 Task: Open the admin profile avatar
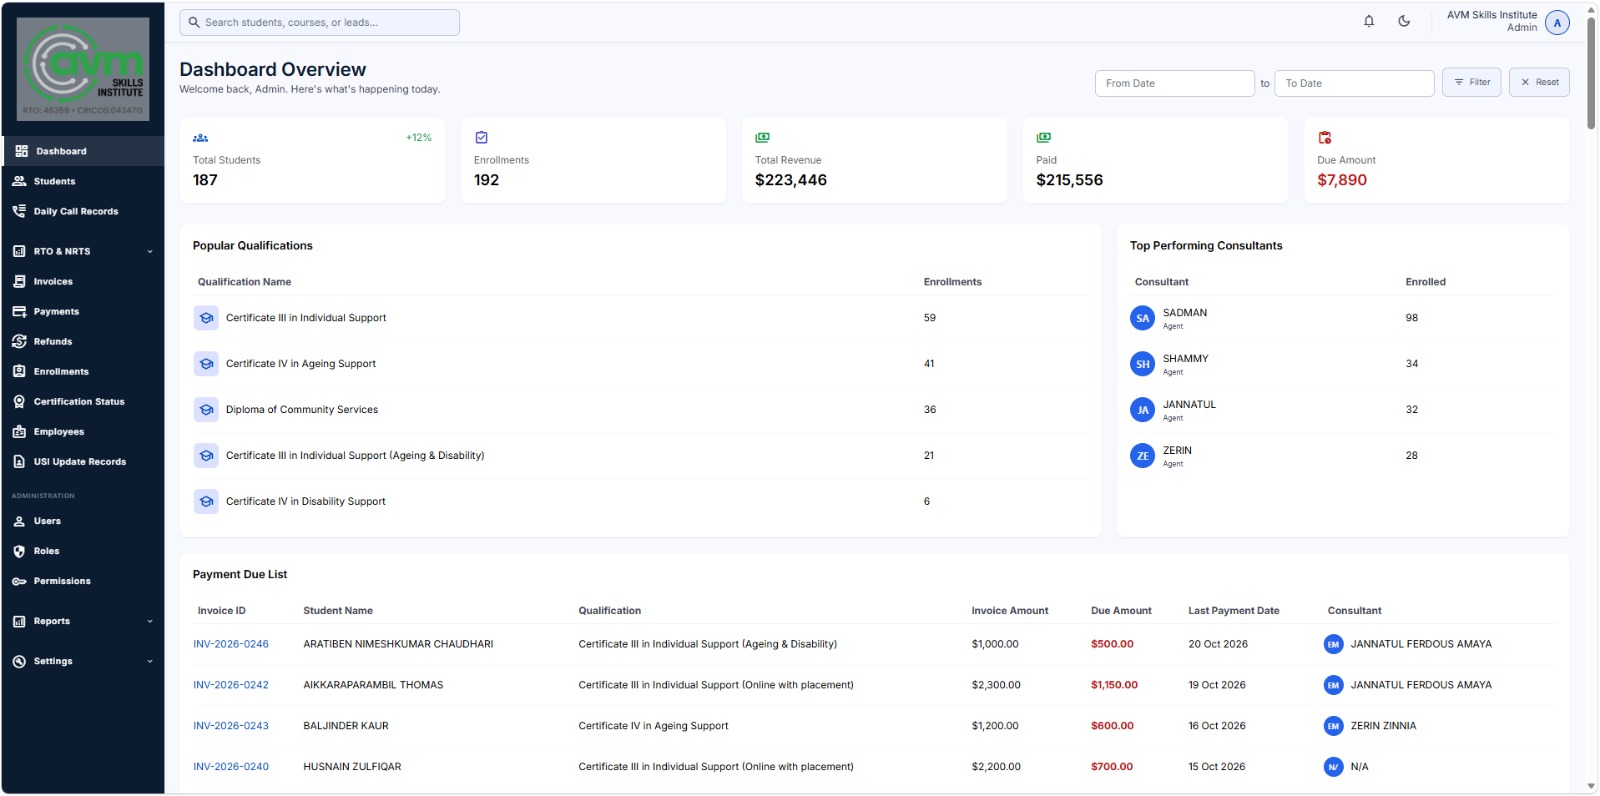1557,22
